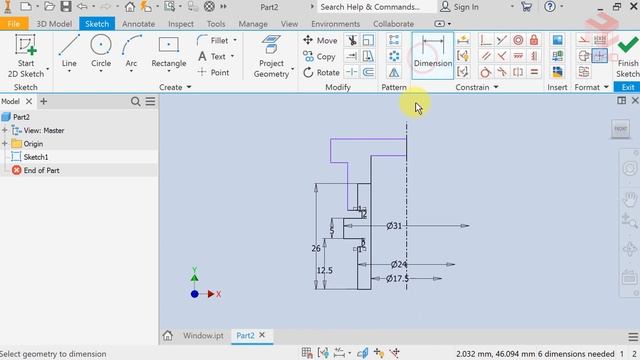This screenshot has width=640, height=360.
Task: Switch to Manage tab
Action: [x=253, y=24]
